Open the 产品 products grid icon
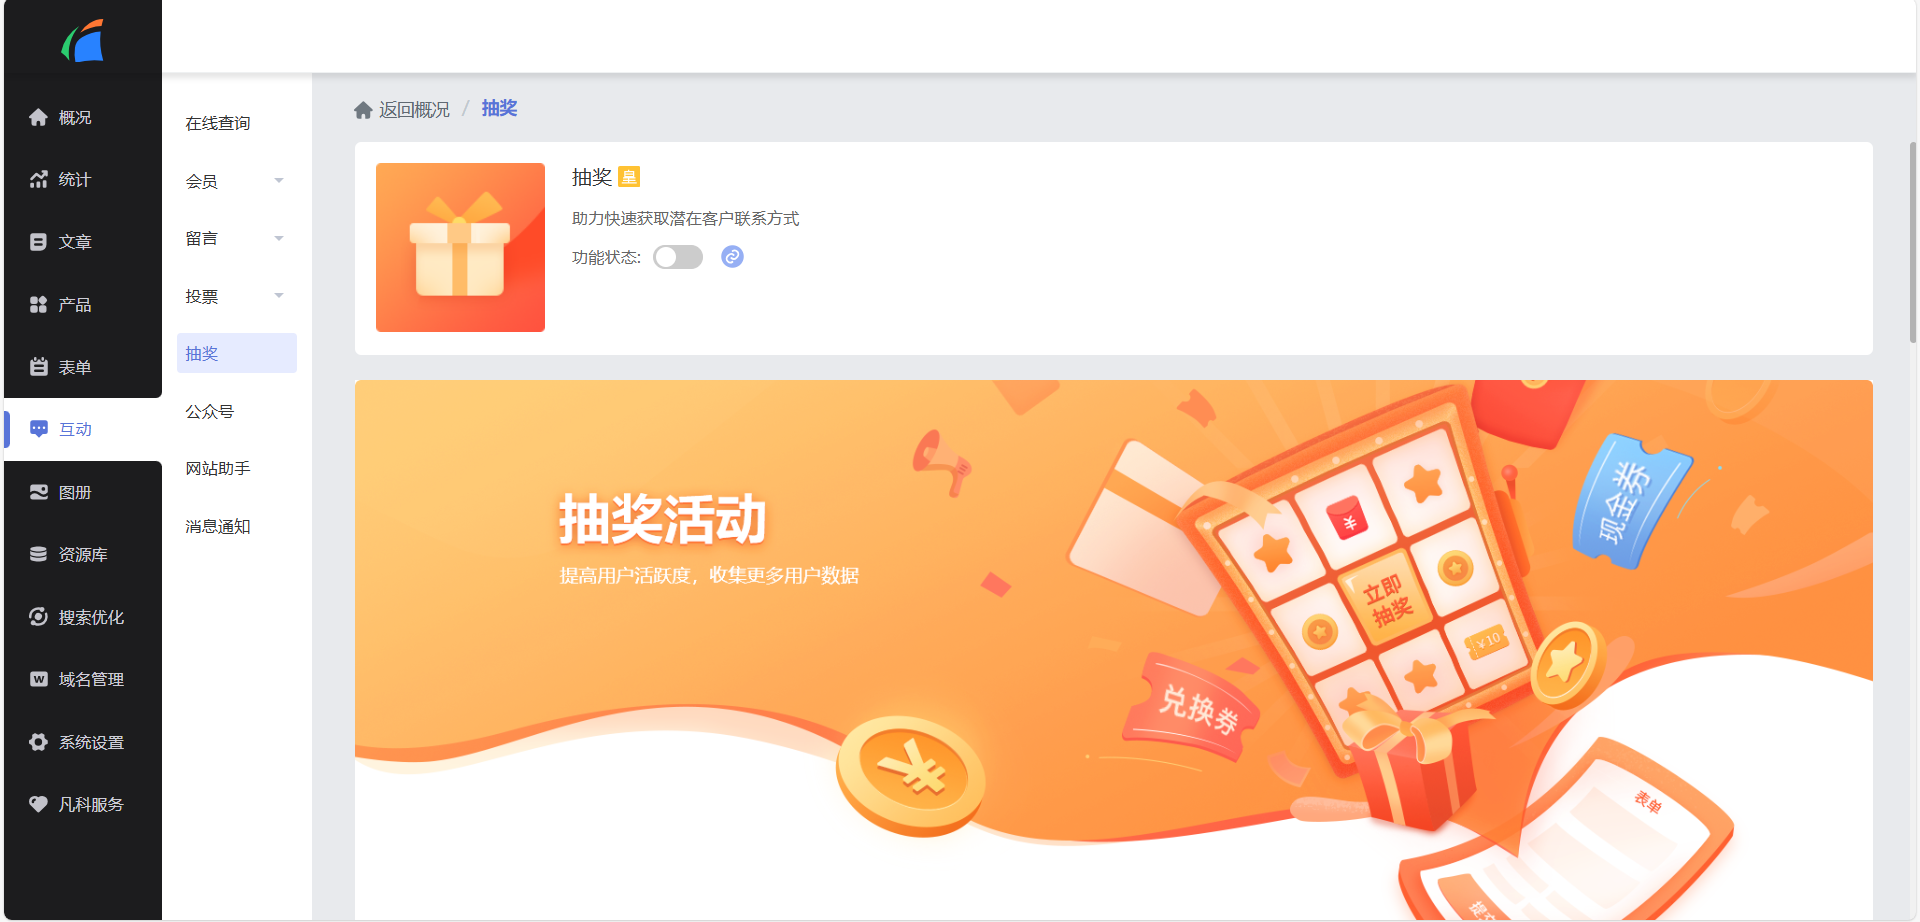1920x922 pixels. (x=38, y=304)
